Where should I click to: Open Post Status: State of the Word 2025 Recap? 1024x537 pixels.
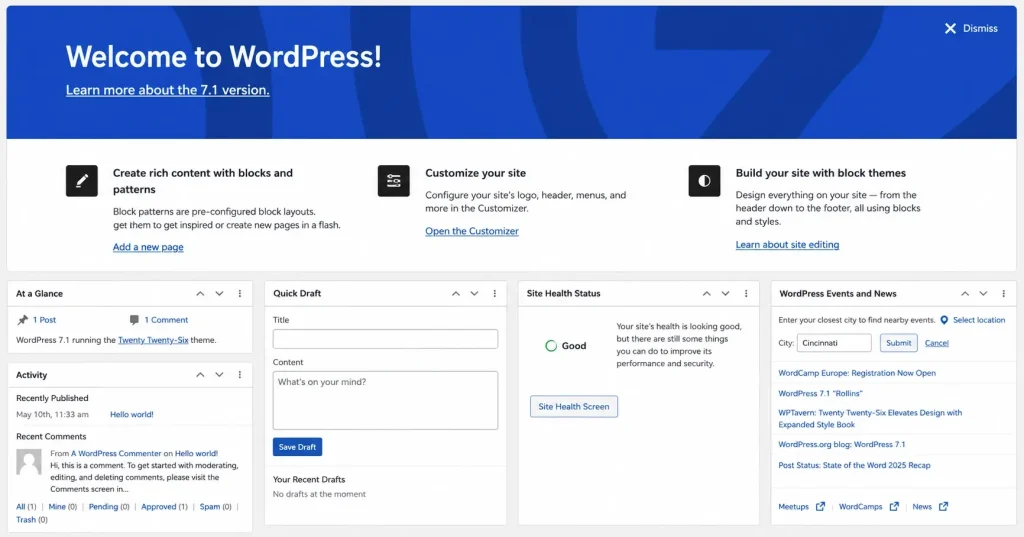coord(854,465)
